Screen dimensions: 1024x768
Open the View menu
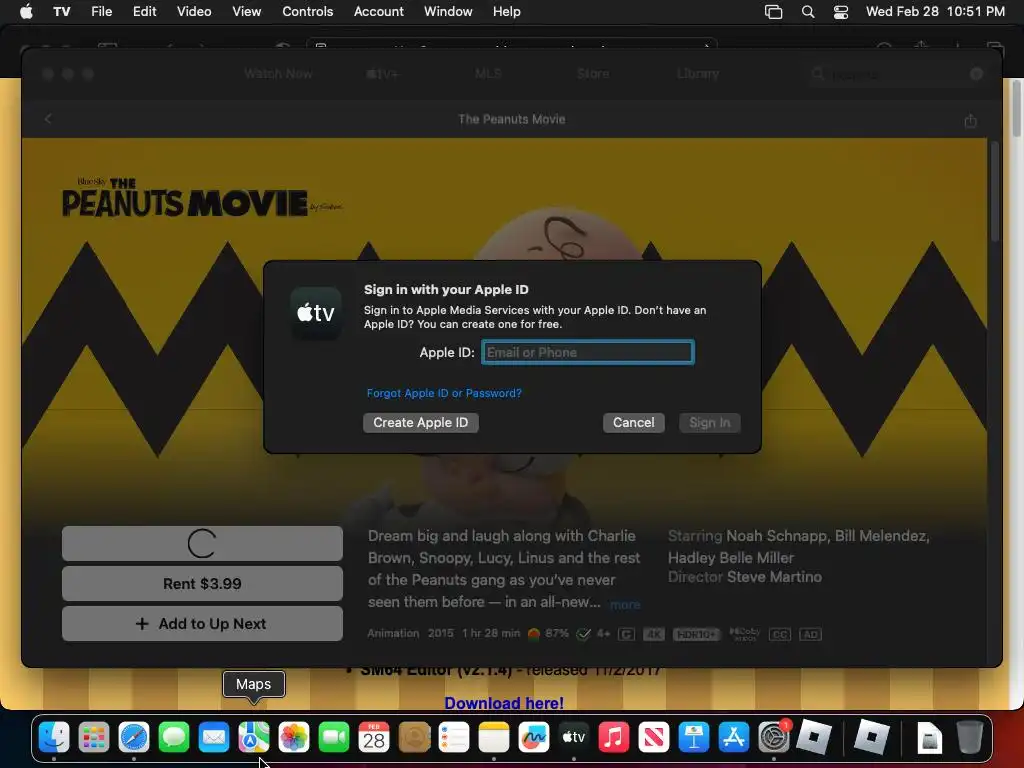point(247,11)
